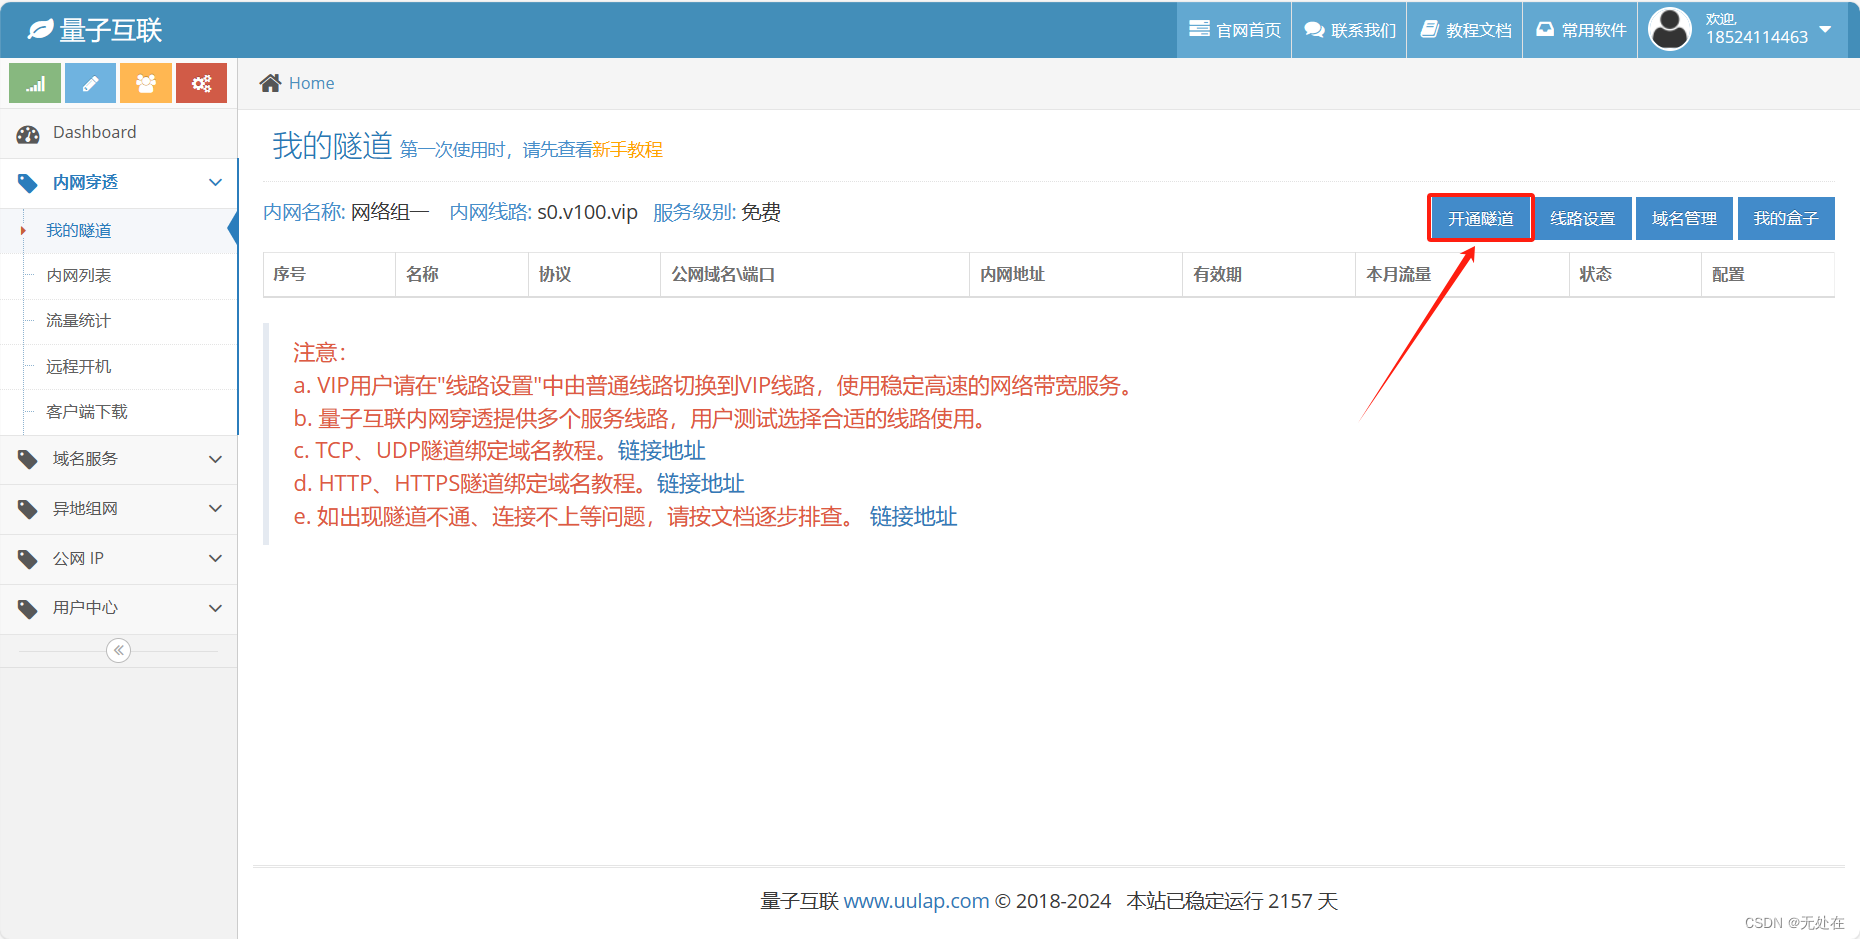1860x939 pixels.
Task: Click the service level value 免费
Action: (761, 212)
